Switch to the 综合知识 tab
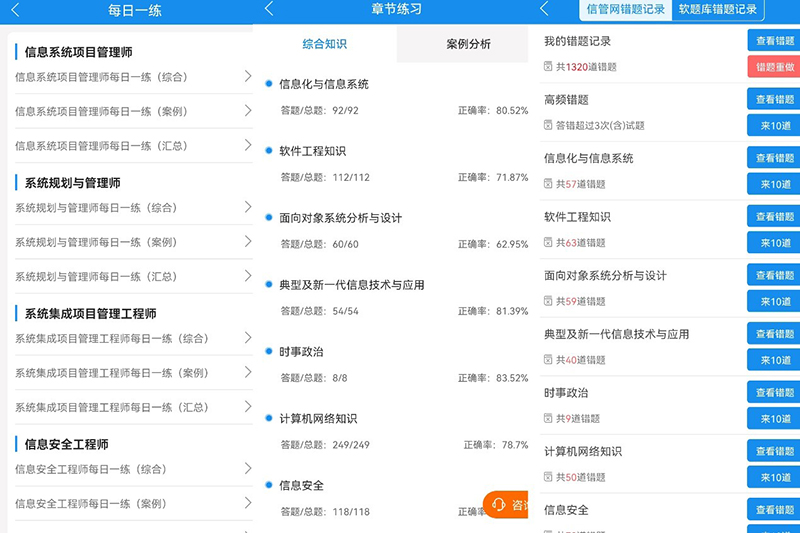This screenshot has height=533, width=800. (325, 44)
